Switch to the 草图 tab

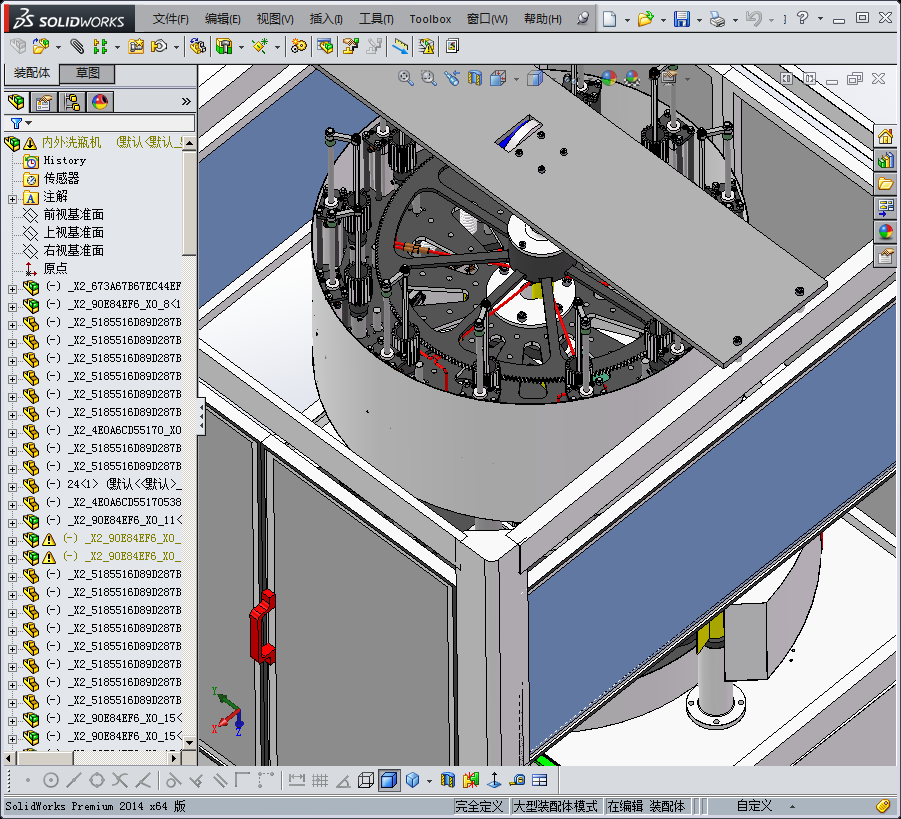[87, 73]
